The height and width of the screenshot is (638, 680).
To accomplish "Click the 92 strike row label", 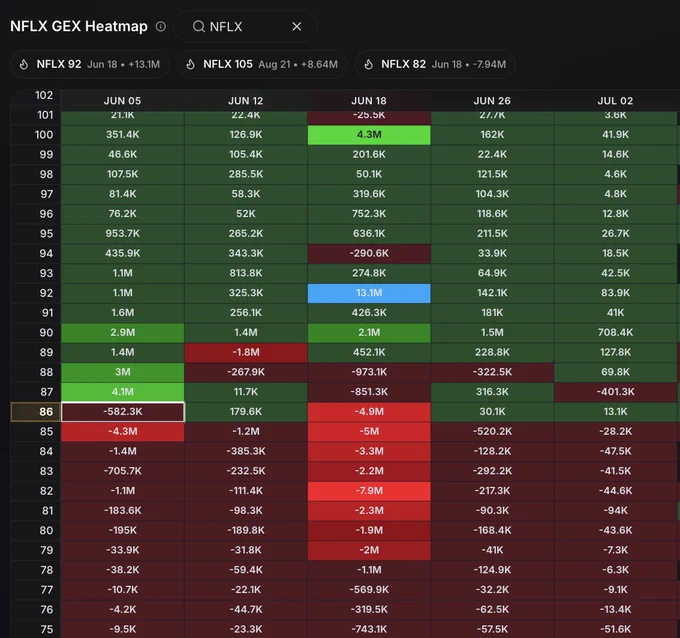I will pyautogui.click(x=36, y=293).
